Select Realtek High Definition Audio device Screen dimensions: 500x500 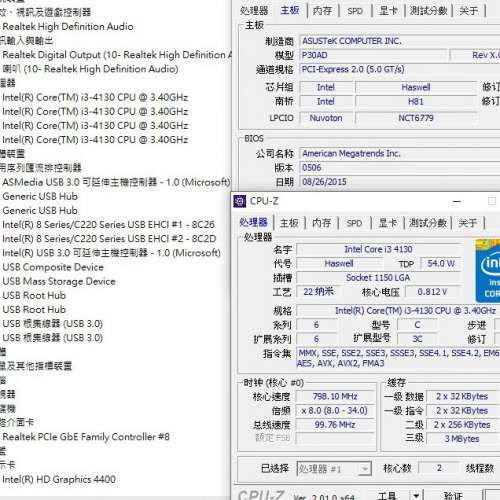[68, 26]
